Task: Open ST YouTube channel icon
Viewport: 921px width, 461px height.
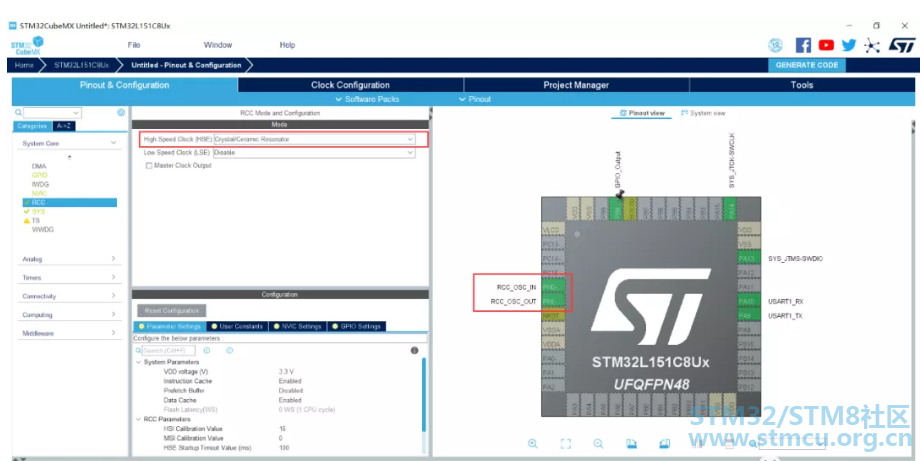Action: click(x=826, y=45)
